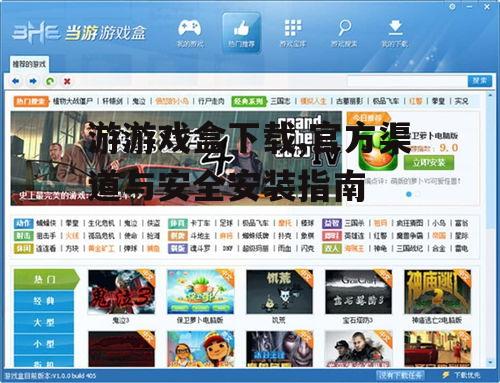This screenshot has width=500, height=383.
Task: Click the 没有下载任务 status button
Action: pos(400,375)
